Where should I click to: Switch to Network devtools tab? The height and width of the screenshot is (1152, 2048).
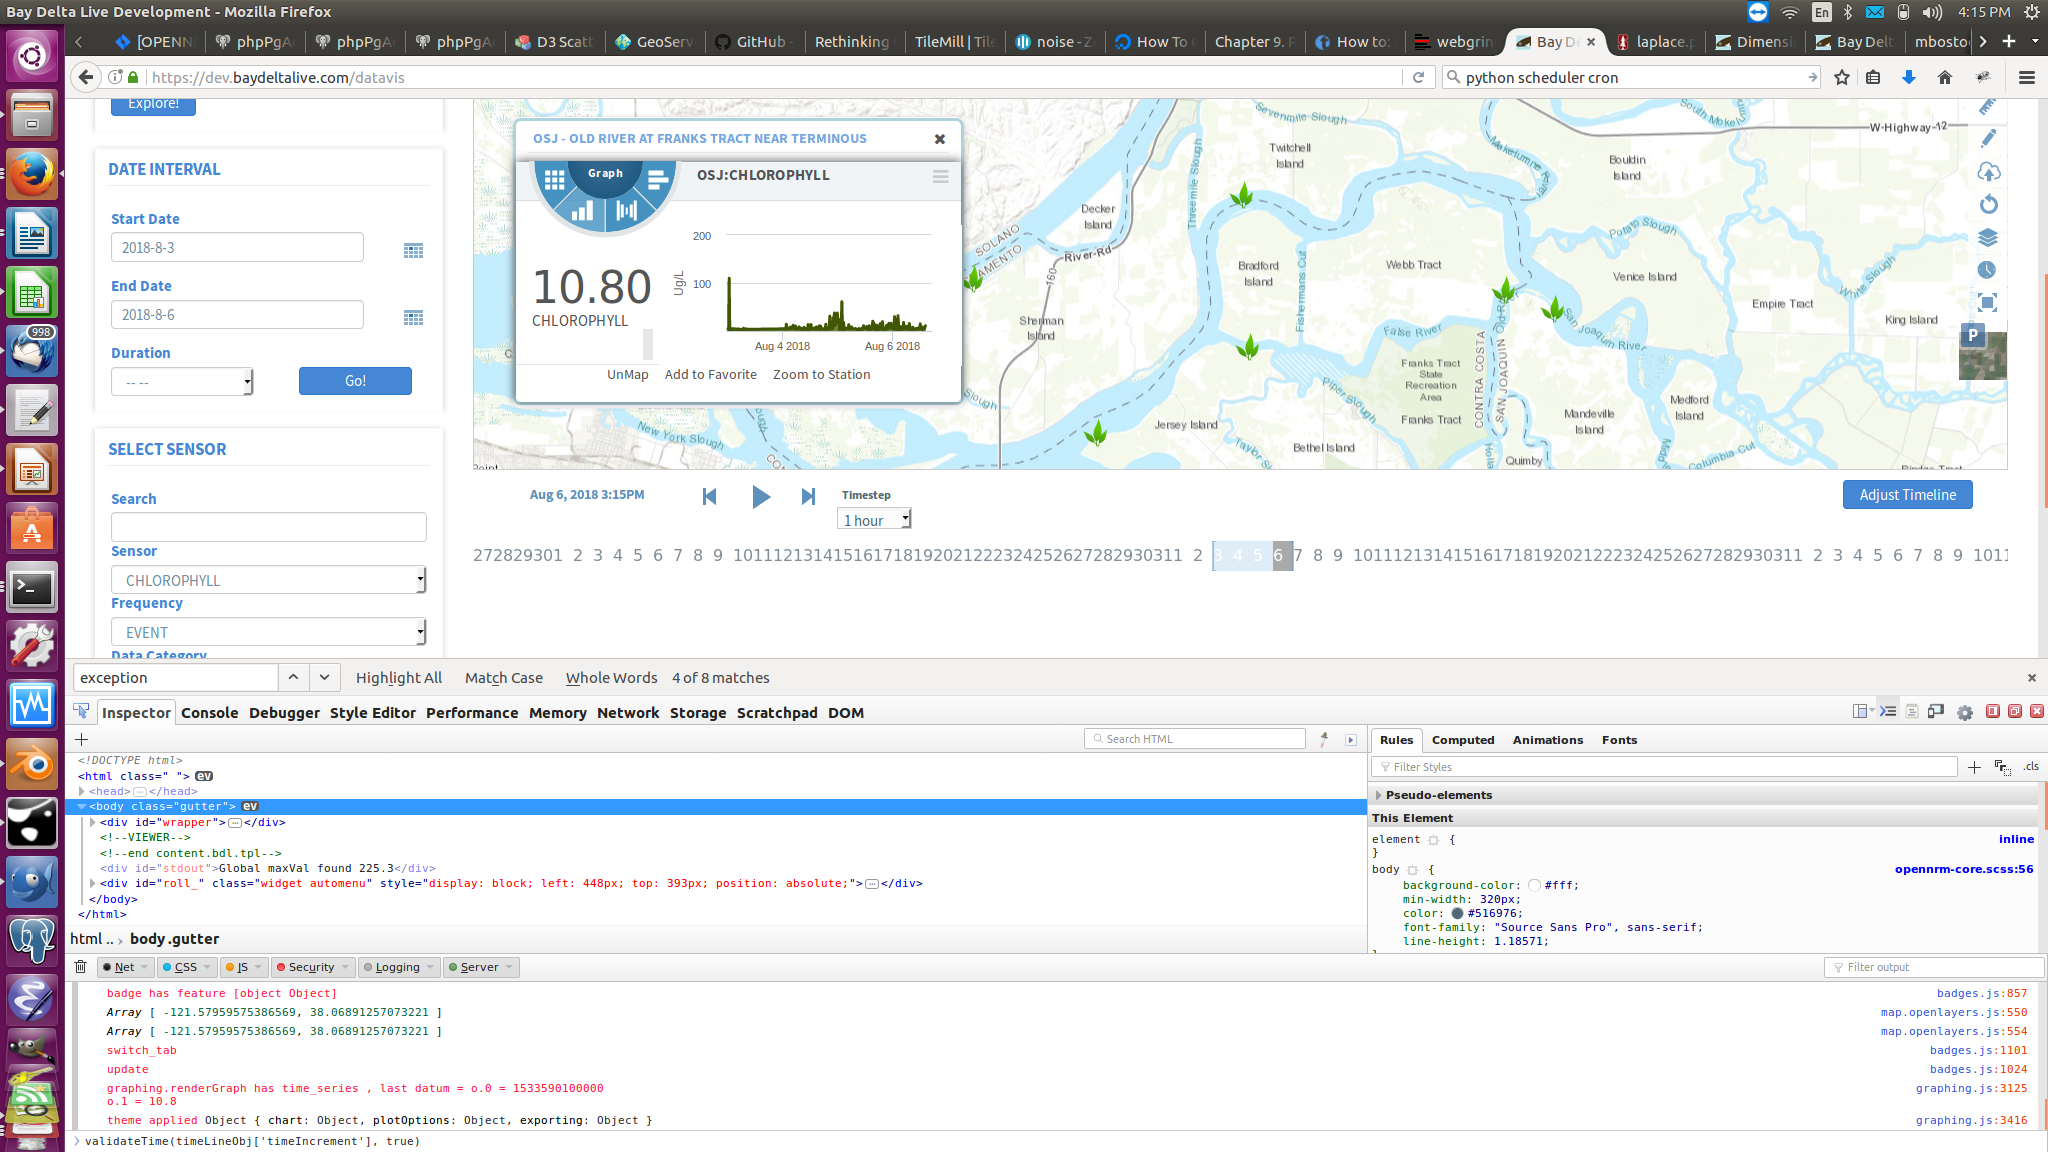(x=628, y=713)
